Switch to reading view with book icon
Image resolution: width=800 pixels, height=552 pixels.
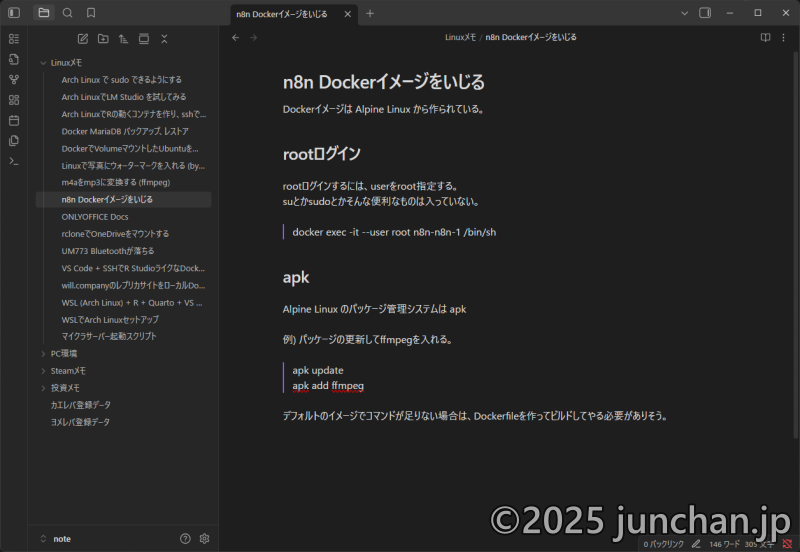pos(765,37)
